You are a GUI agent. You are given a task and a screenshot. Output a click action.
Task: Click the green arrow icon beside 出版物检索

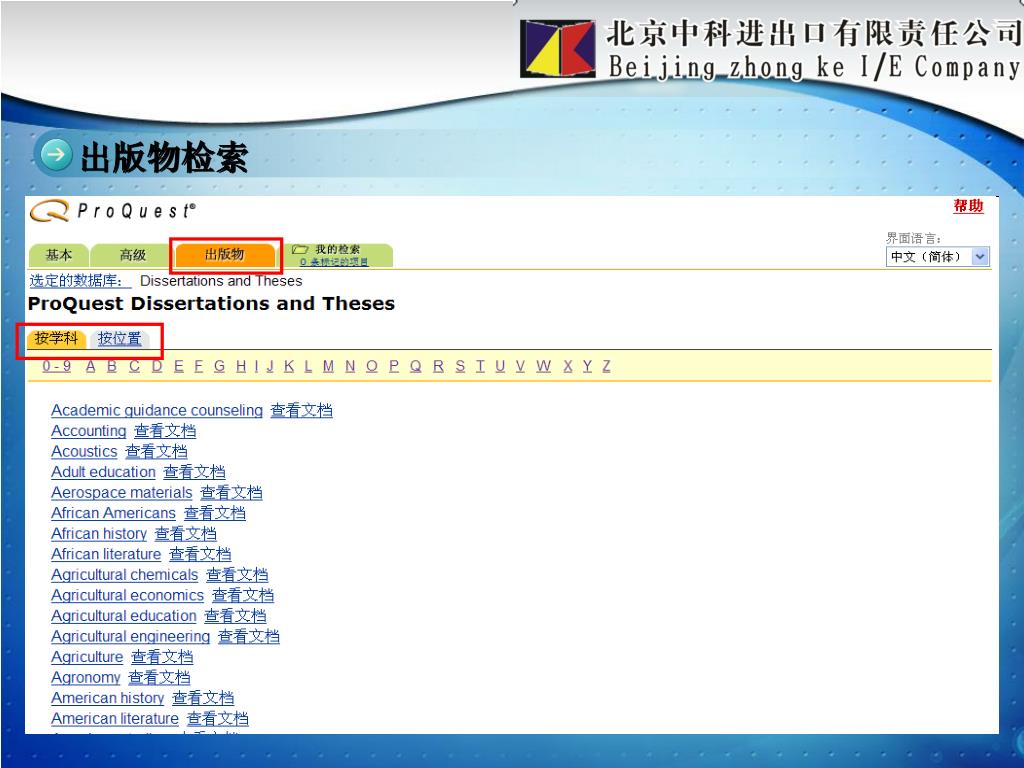pos(56,155)
